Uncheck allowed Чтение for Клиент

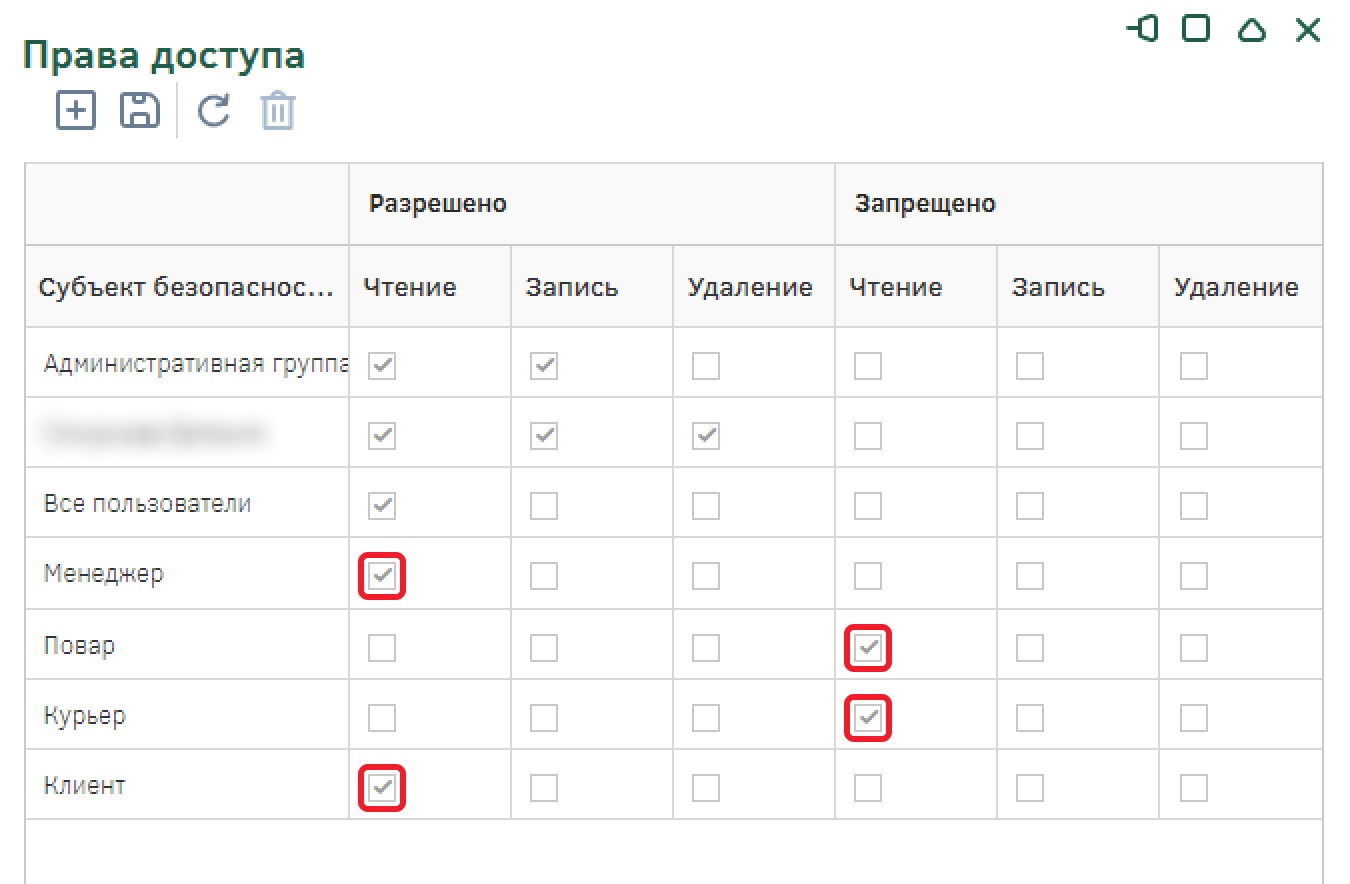click(x=382, y=788)
